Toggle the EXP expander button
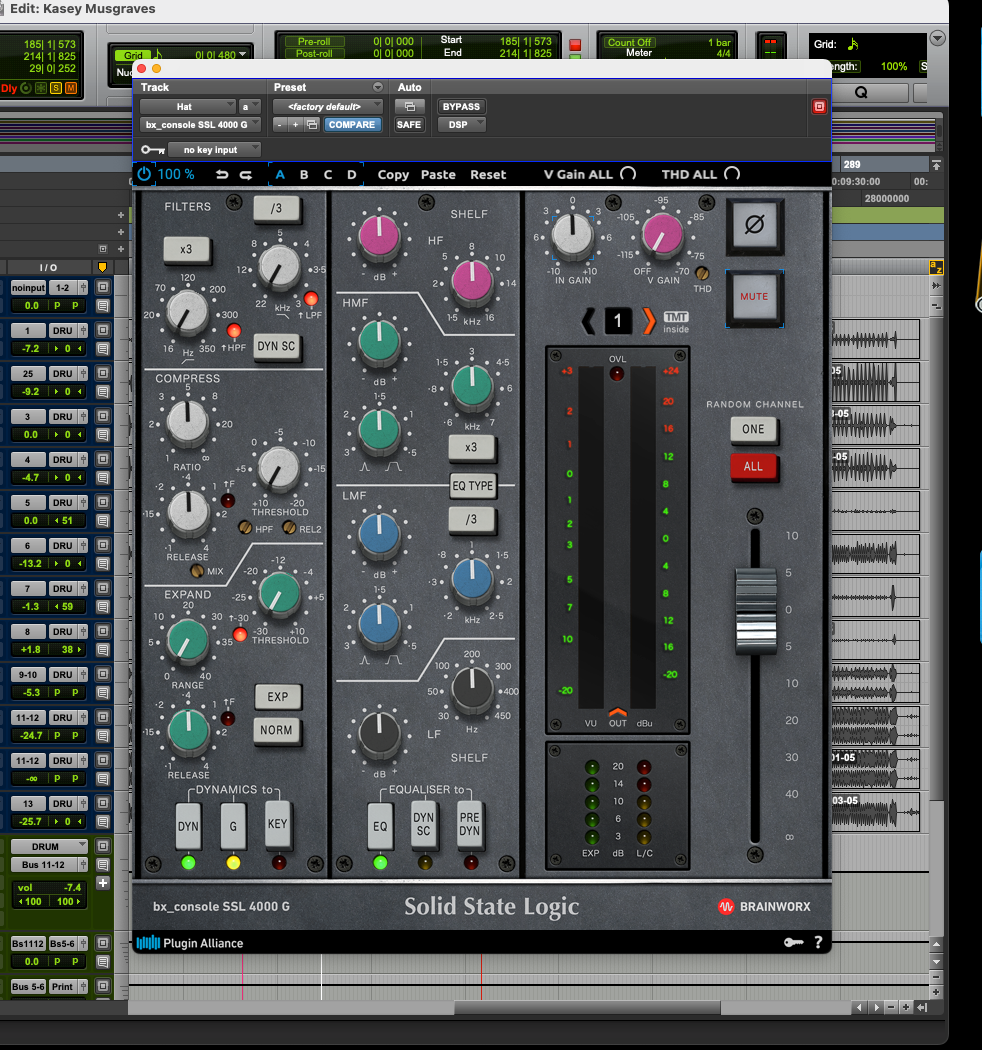The image size is (982, 1050). point(277,696)
